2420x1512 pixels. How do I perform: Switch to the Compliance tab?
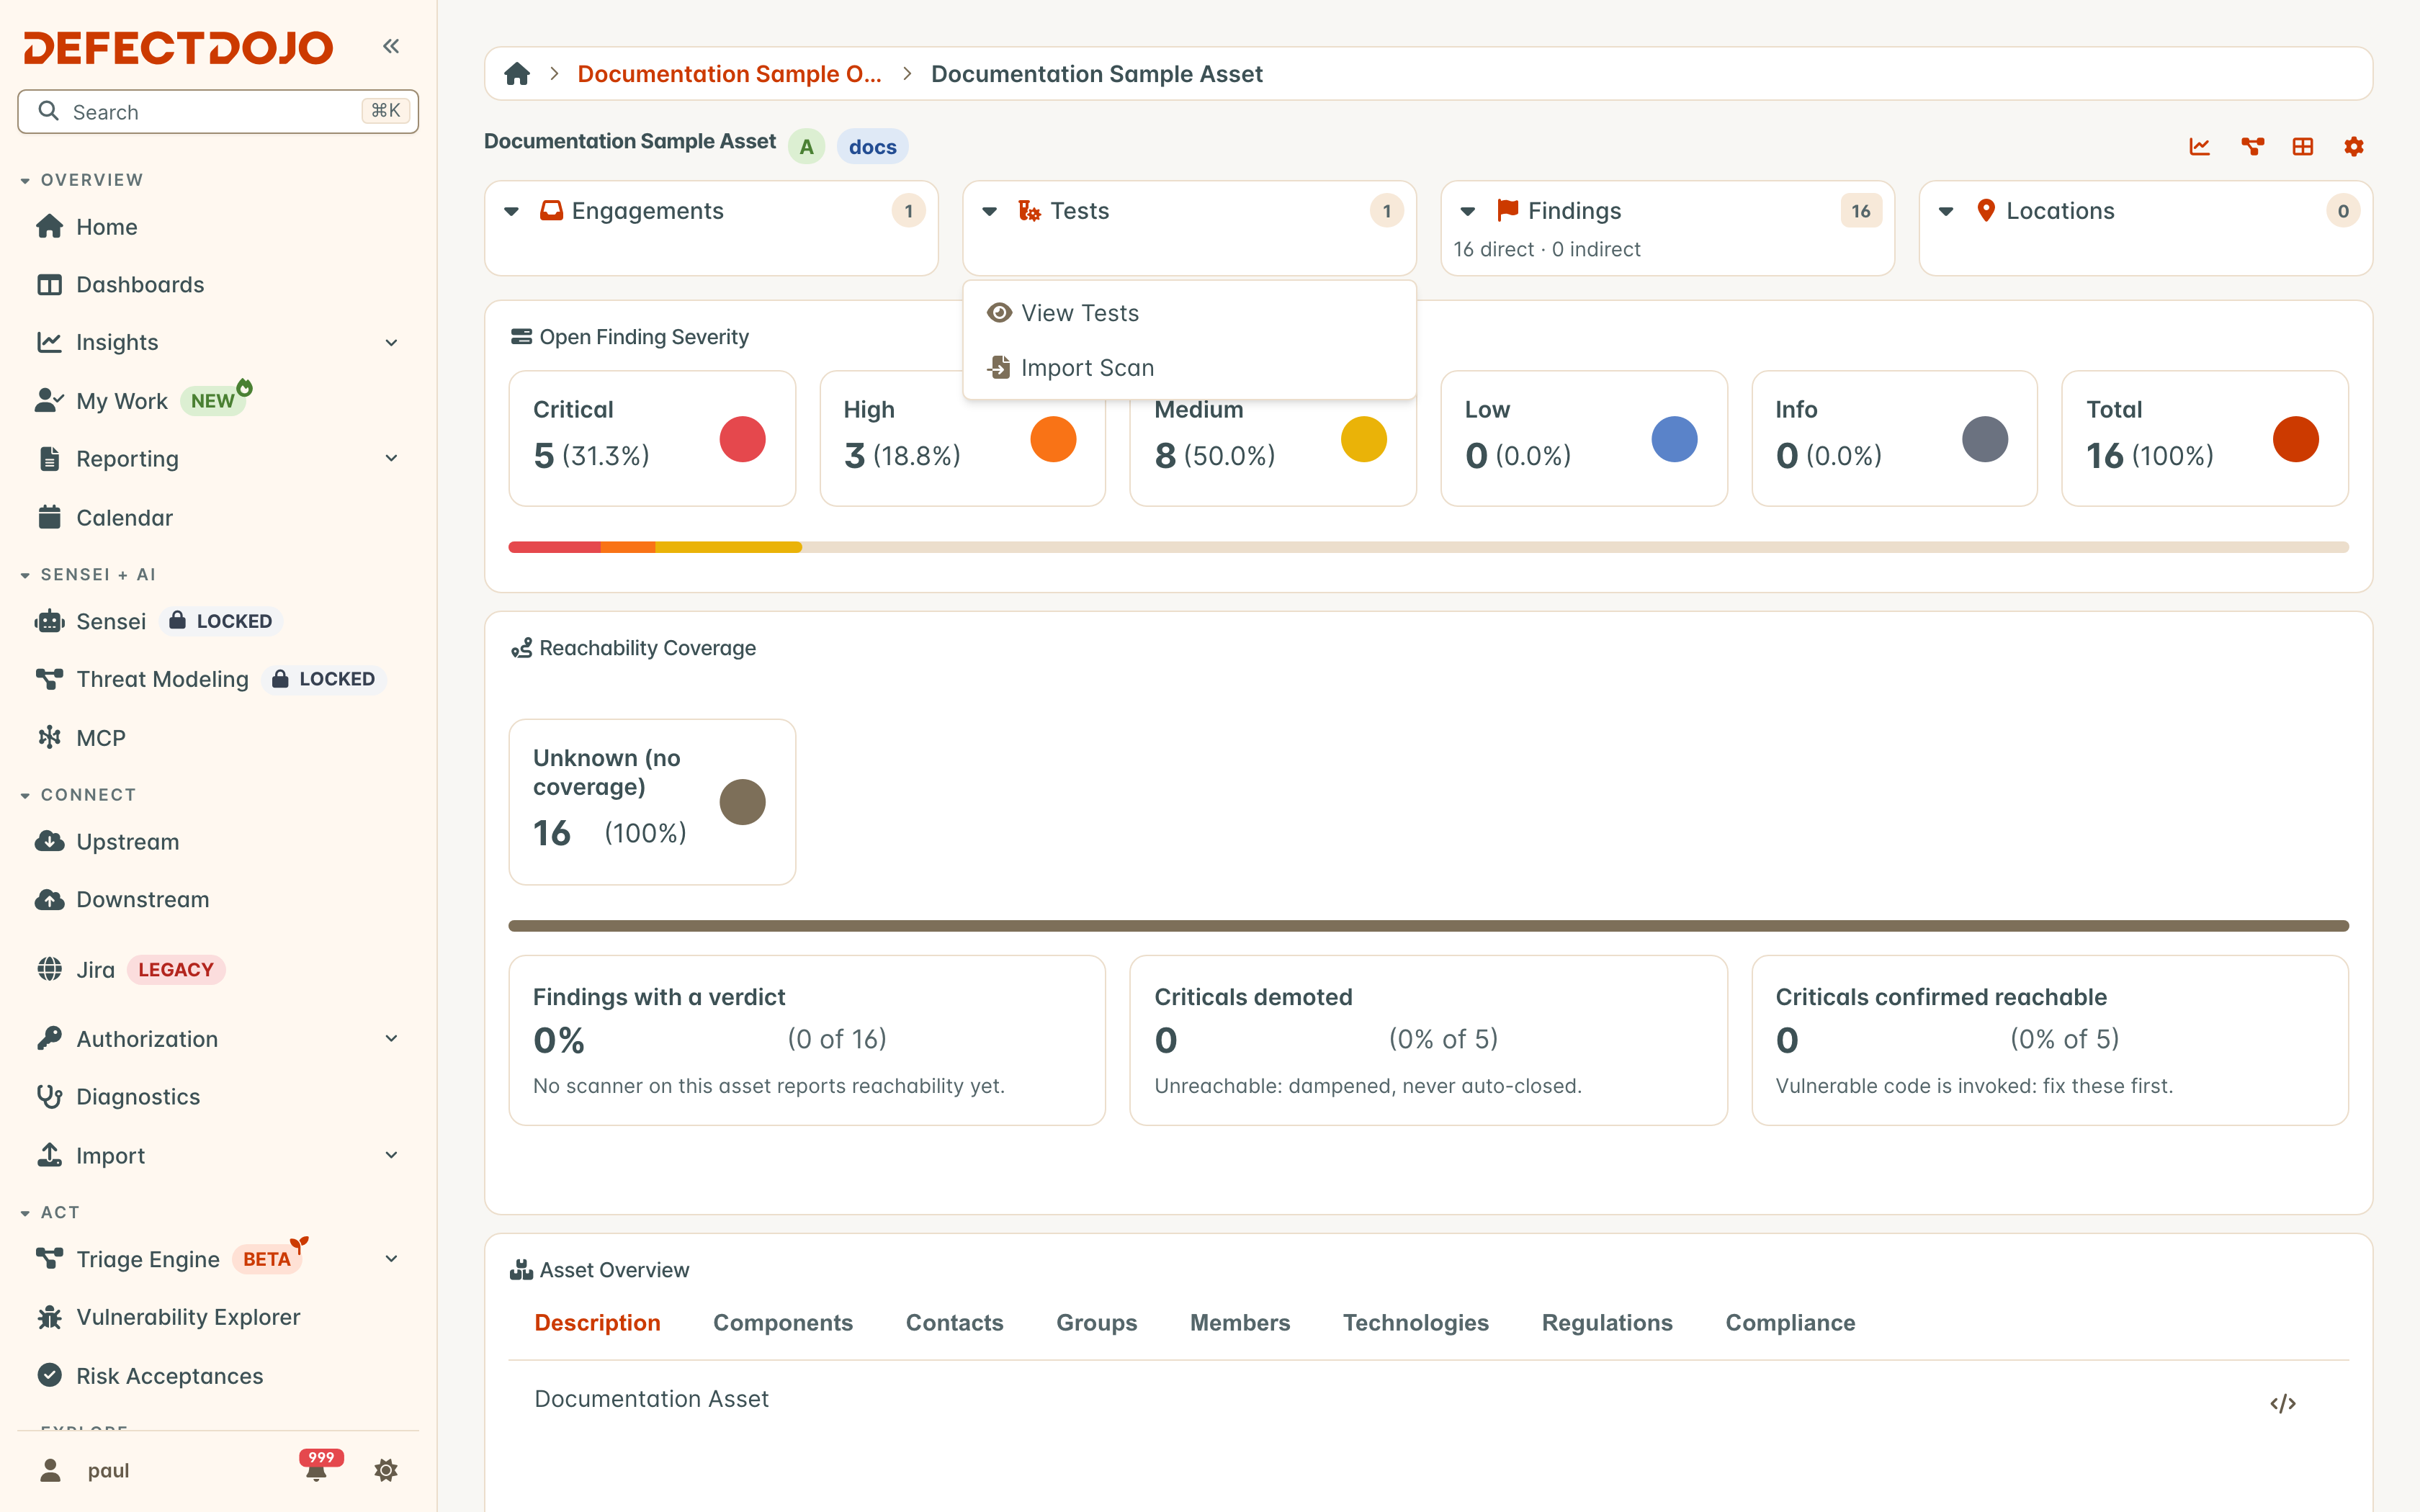(x=1790, y=1323)
